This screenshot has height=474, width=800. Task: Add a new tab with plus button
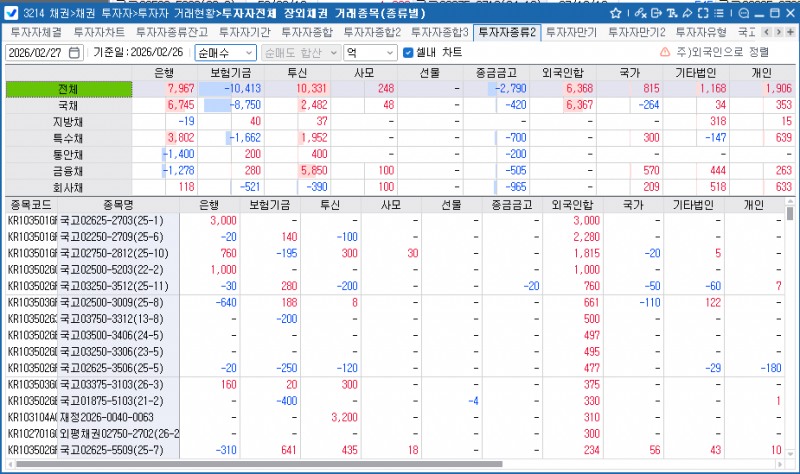(x=790, y=32)
